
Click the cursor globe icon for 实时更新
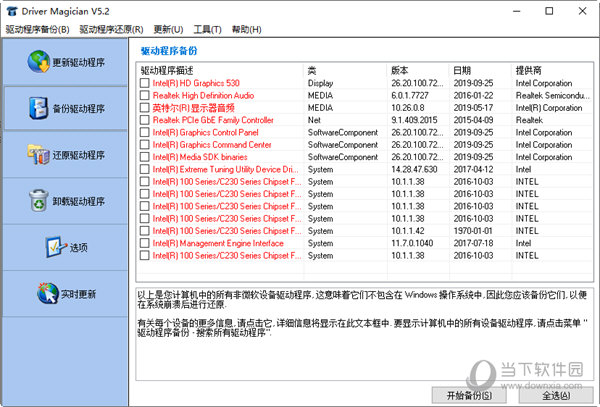coord(48,293)
